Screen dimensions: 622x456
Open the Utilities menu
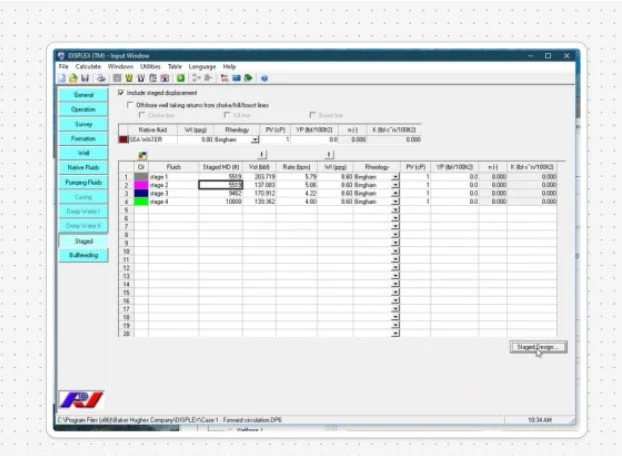[150, 67]
